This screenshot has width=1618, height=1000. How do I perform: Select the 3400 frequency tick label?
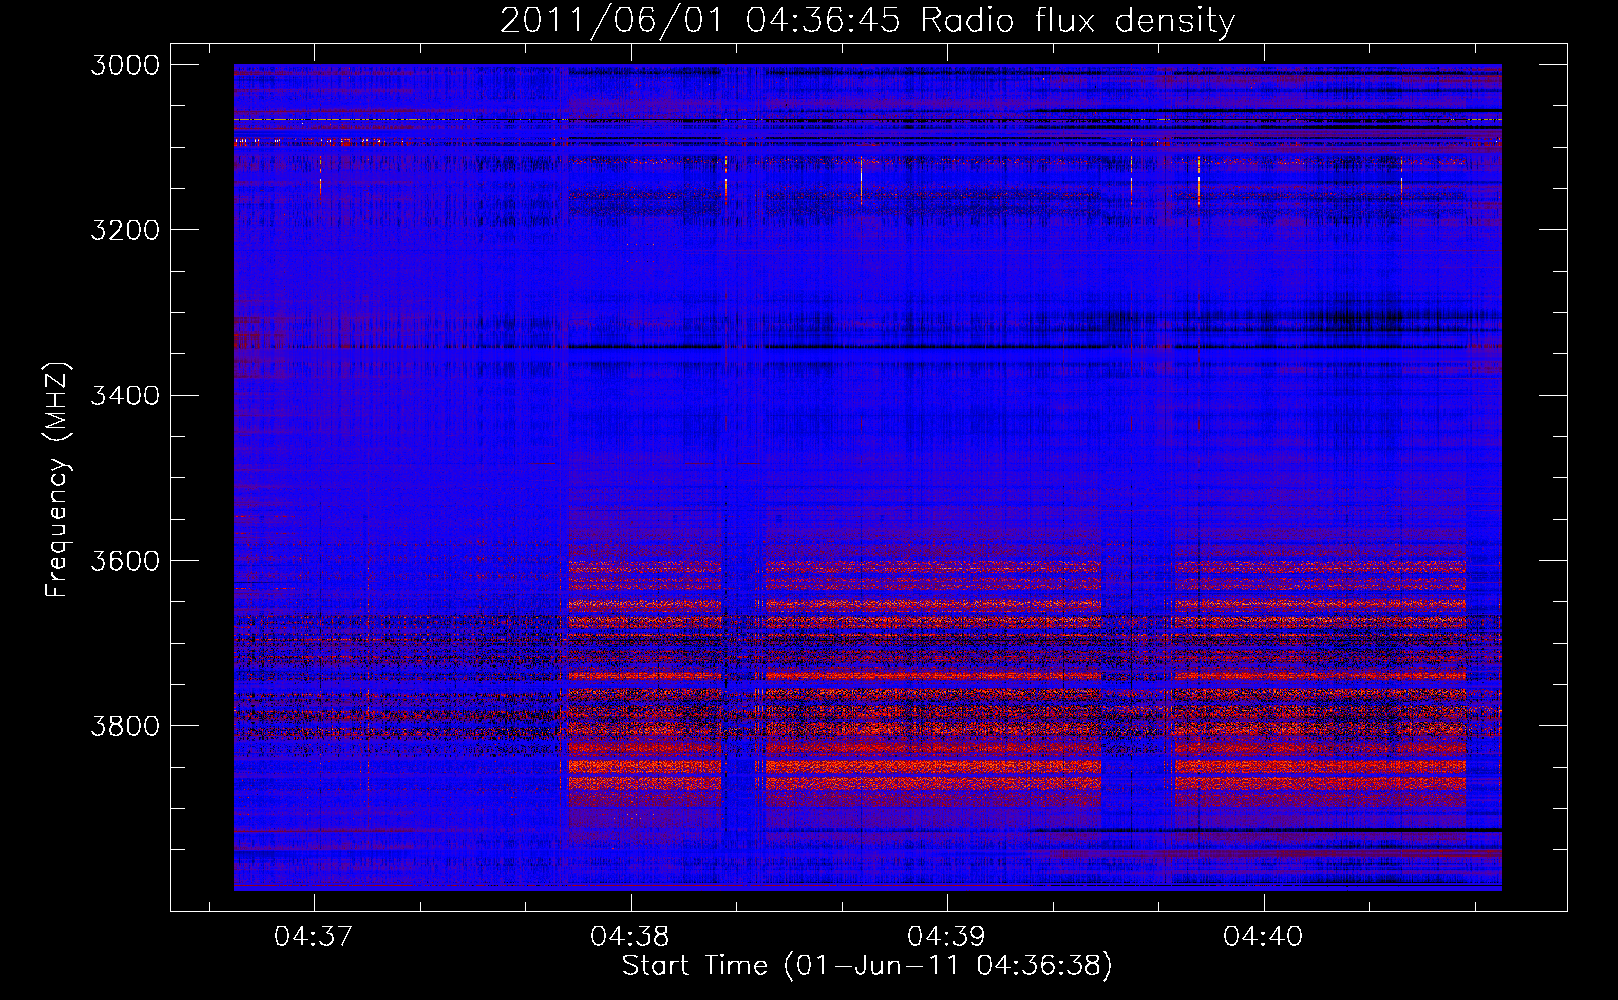click(125, 396)
